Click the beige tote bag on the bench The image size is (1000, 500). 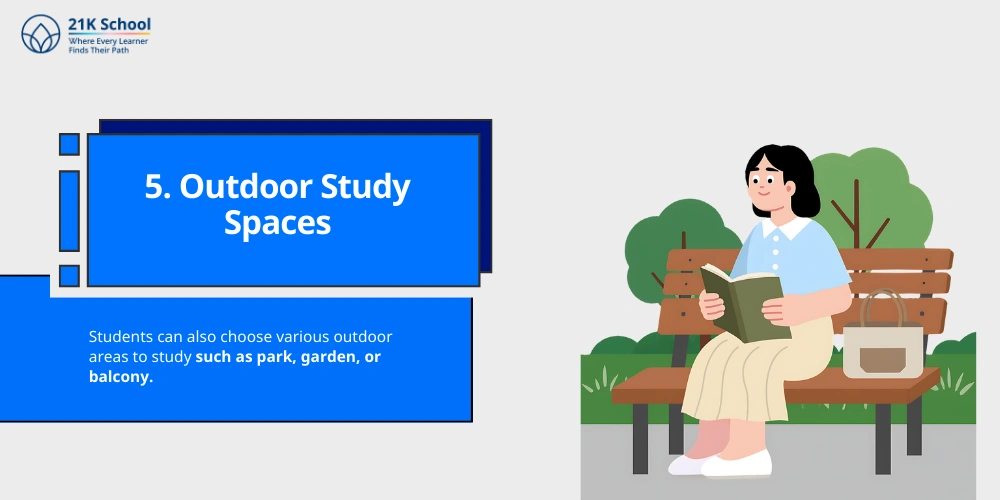883,335
